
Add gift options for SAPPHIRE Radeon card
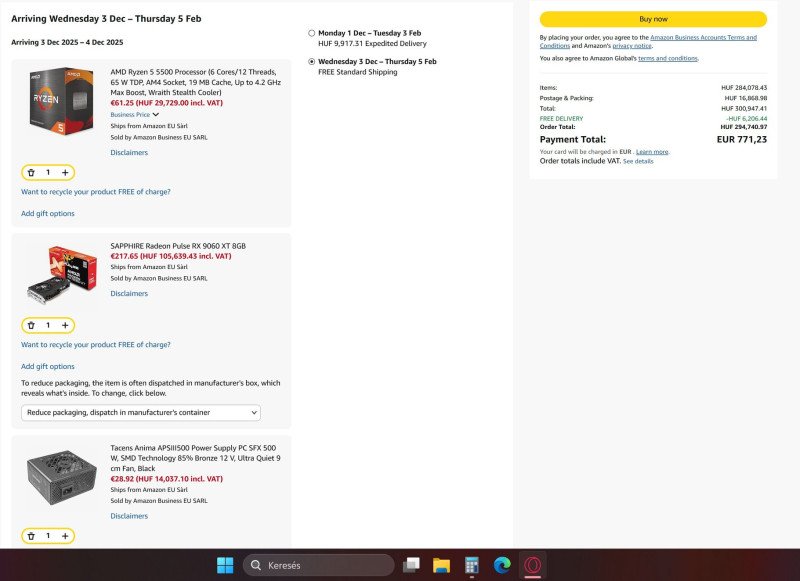47,366
